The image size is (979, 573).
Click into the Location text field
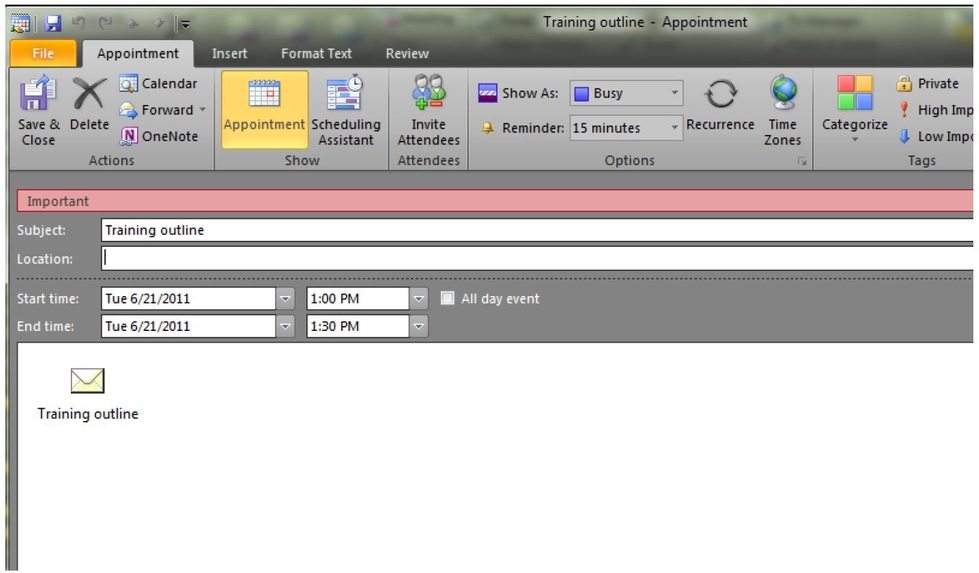coord(536,258)
